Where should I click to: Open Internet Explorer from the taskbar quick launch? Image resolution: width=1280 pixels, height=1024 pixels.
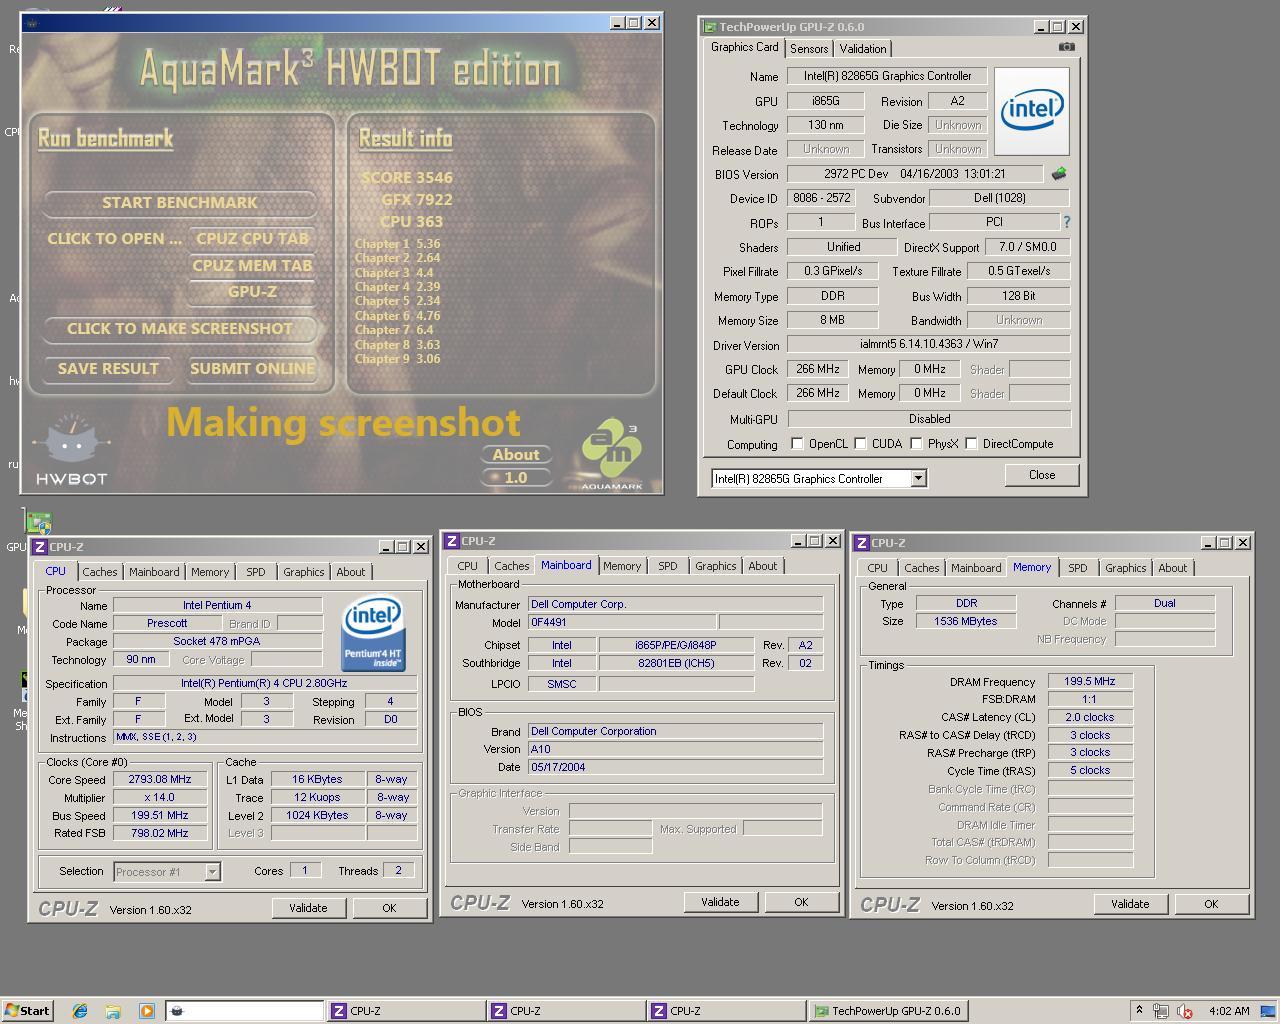pyautogui.click(x=79, y=1011)
